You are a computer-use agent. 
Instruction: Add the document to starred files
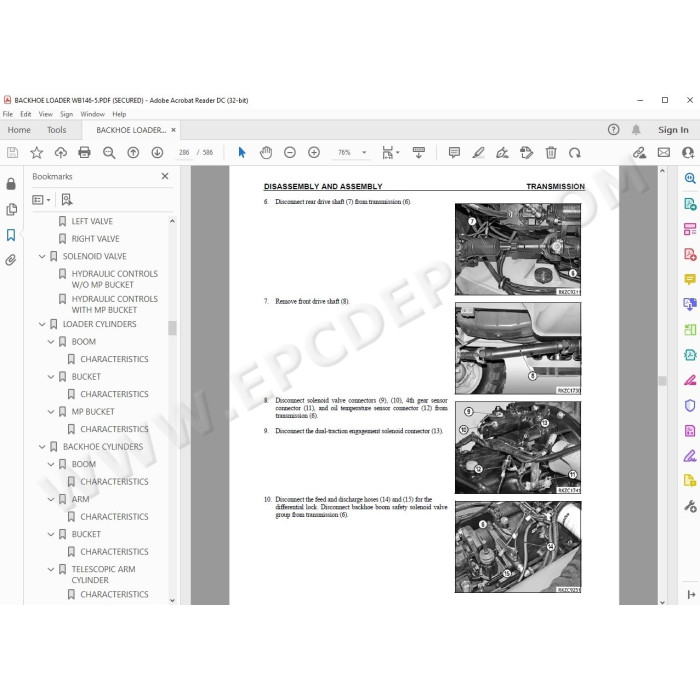click(36, 153)
